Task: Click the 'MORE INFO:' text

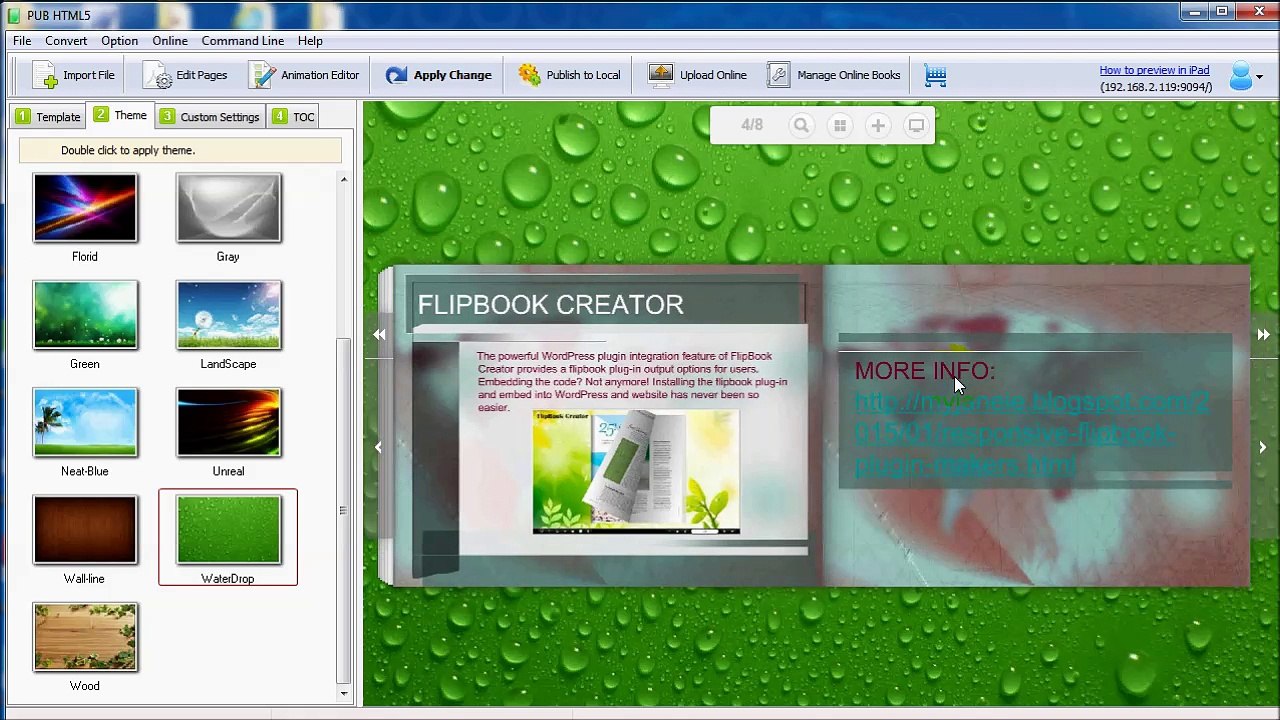Action: click(925, 370)
